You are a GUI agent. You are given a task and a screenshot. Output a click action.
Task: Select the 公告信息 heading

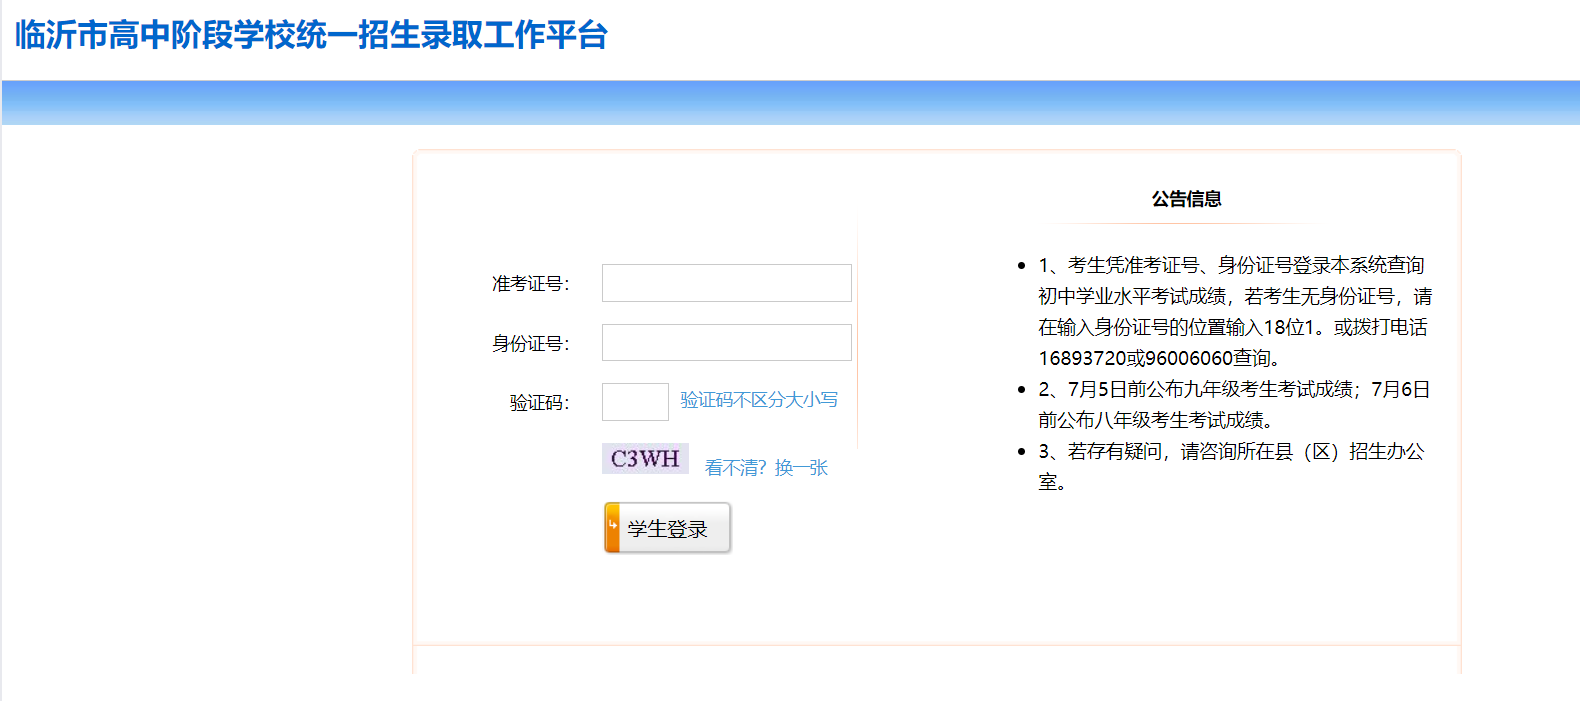click(1186, 199)
